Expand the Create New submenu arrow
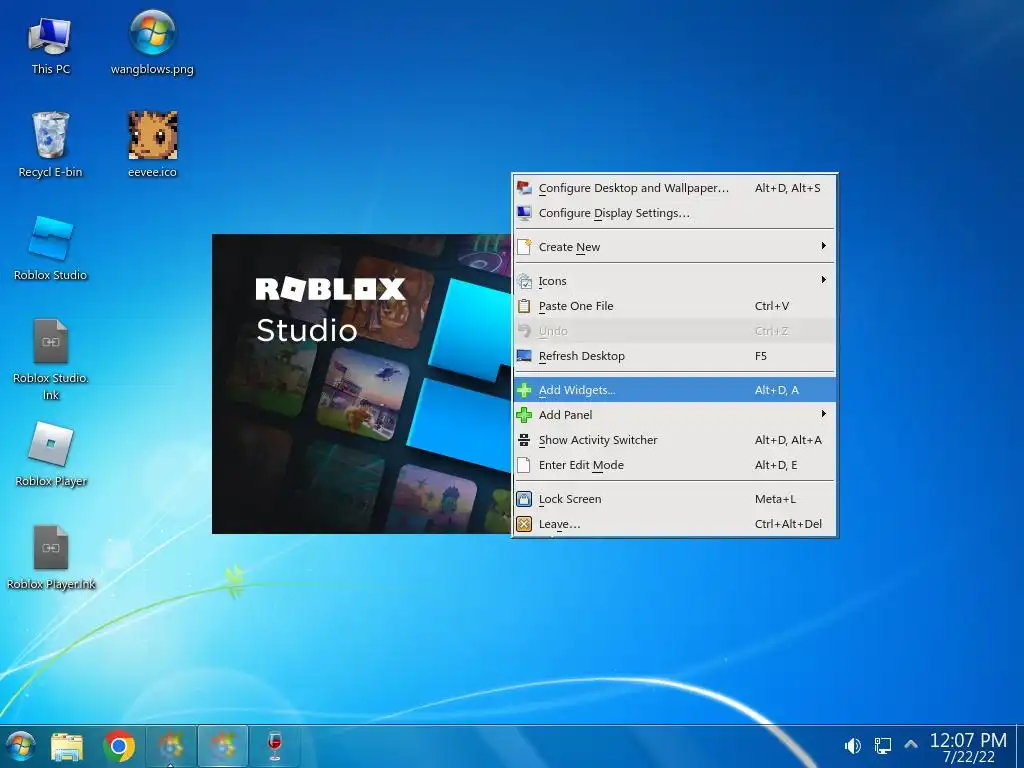The width and height of the screenshot is (1024, 768). pyautogui.click(x=824, y=246)
